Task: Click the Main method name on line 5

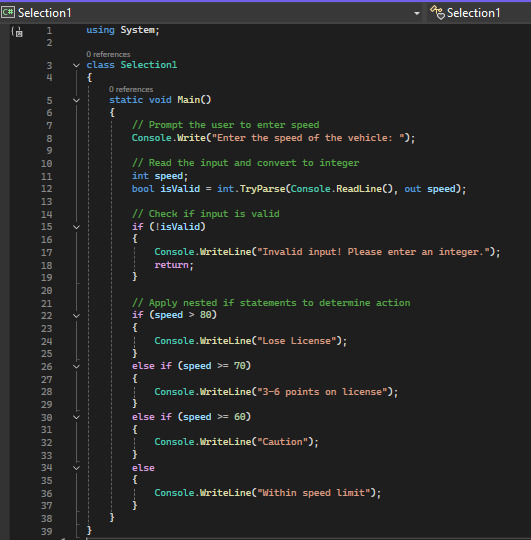Action: click(x=188, y=100)
